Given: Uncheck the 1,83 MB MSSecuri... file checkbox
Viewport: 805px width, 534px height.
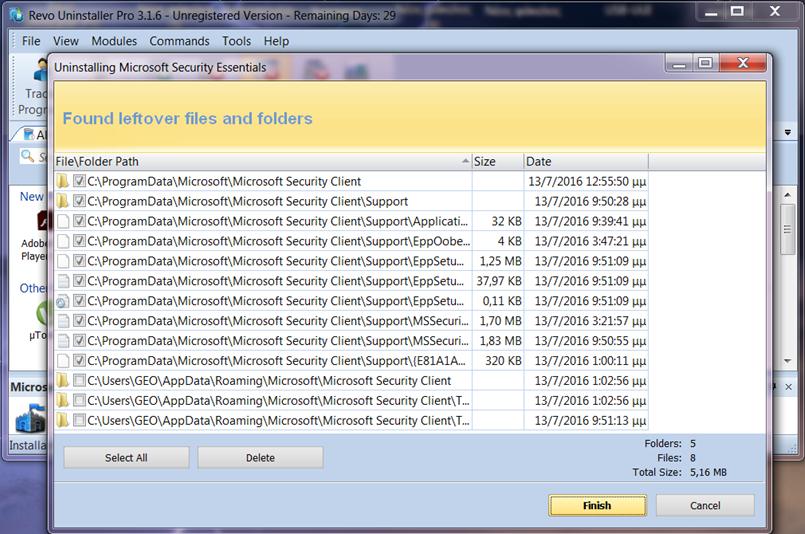Looking at the screenshot, I should [x=79, y=340].
